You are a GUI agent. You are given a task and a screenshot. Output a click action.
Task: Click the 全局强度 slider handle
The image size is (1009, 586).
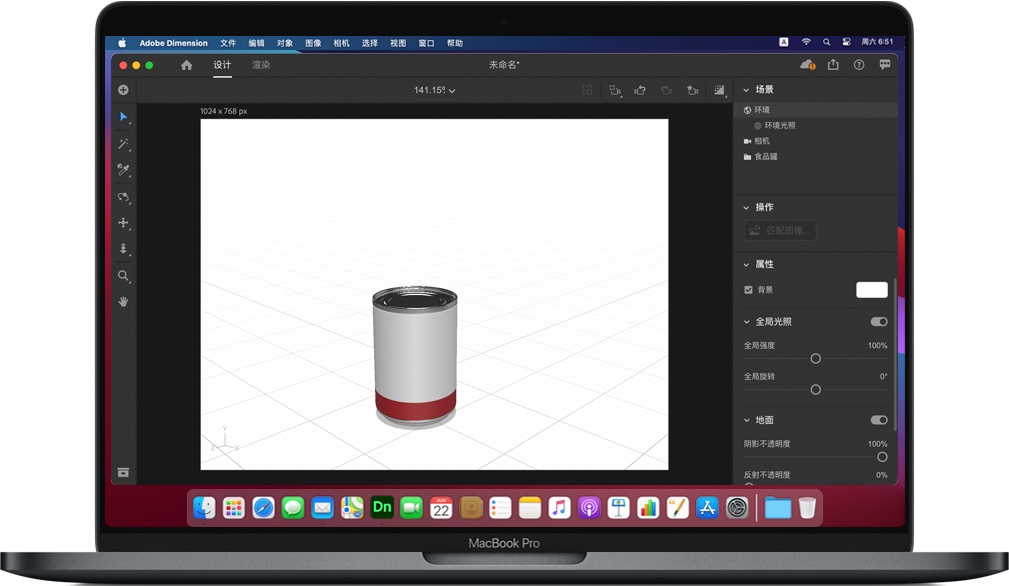pos(816,358)
